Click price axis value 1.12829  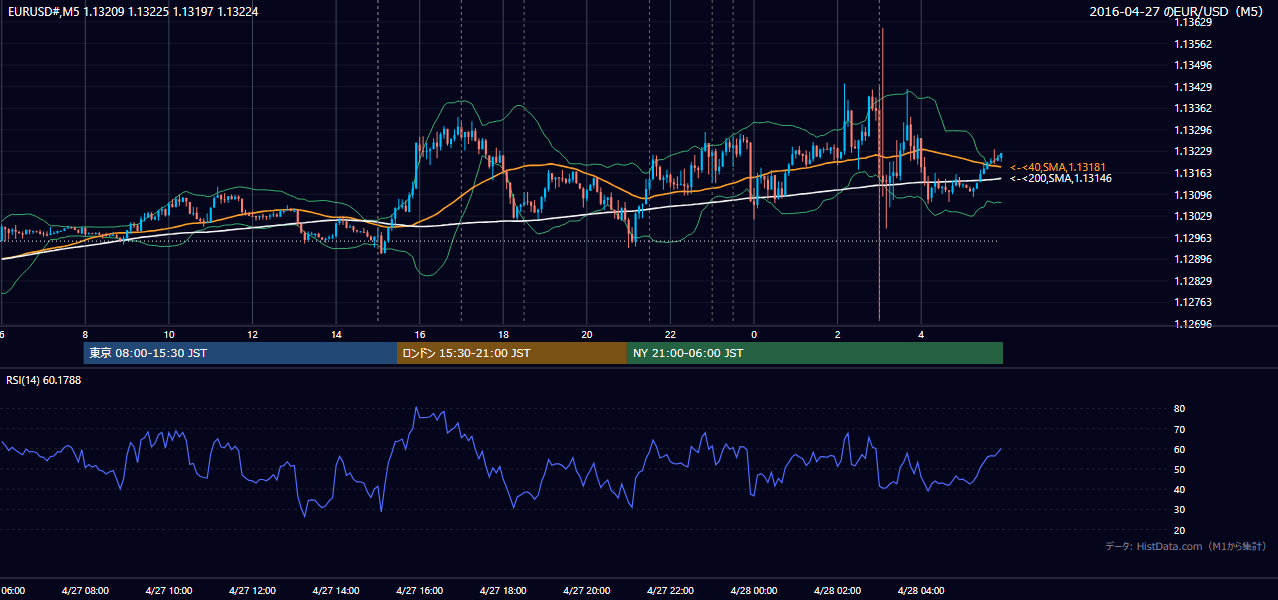tap(1192, 281)
